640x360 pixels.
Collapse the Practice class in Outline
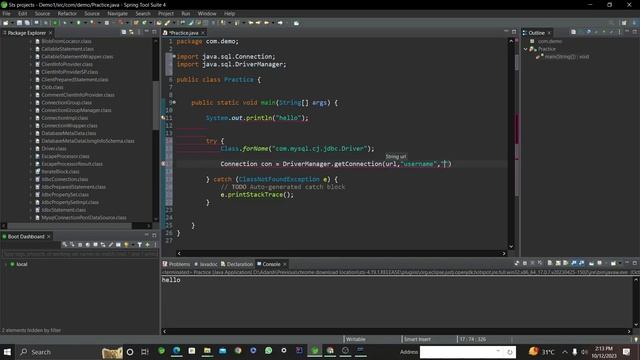pos(526,49)
